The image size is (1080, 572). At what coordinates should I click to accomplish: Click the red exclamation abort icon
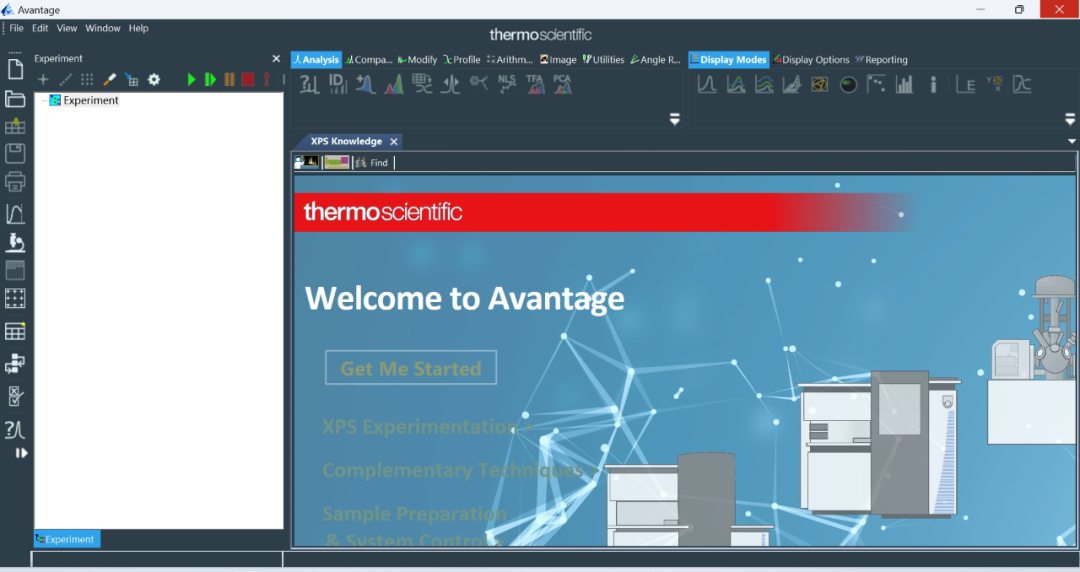tap(267, 79)
